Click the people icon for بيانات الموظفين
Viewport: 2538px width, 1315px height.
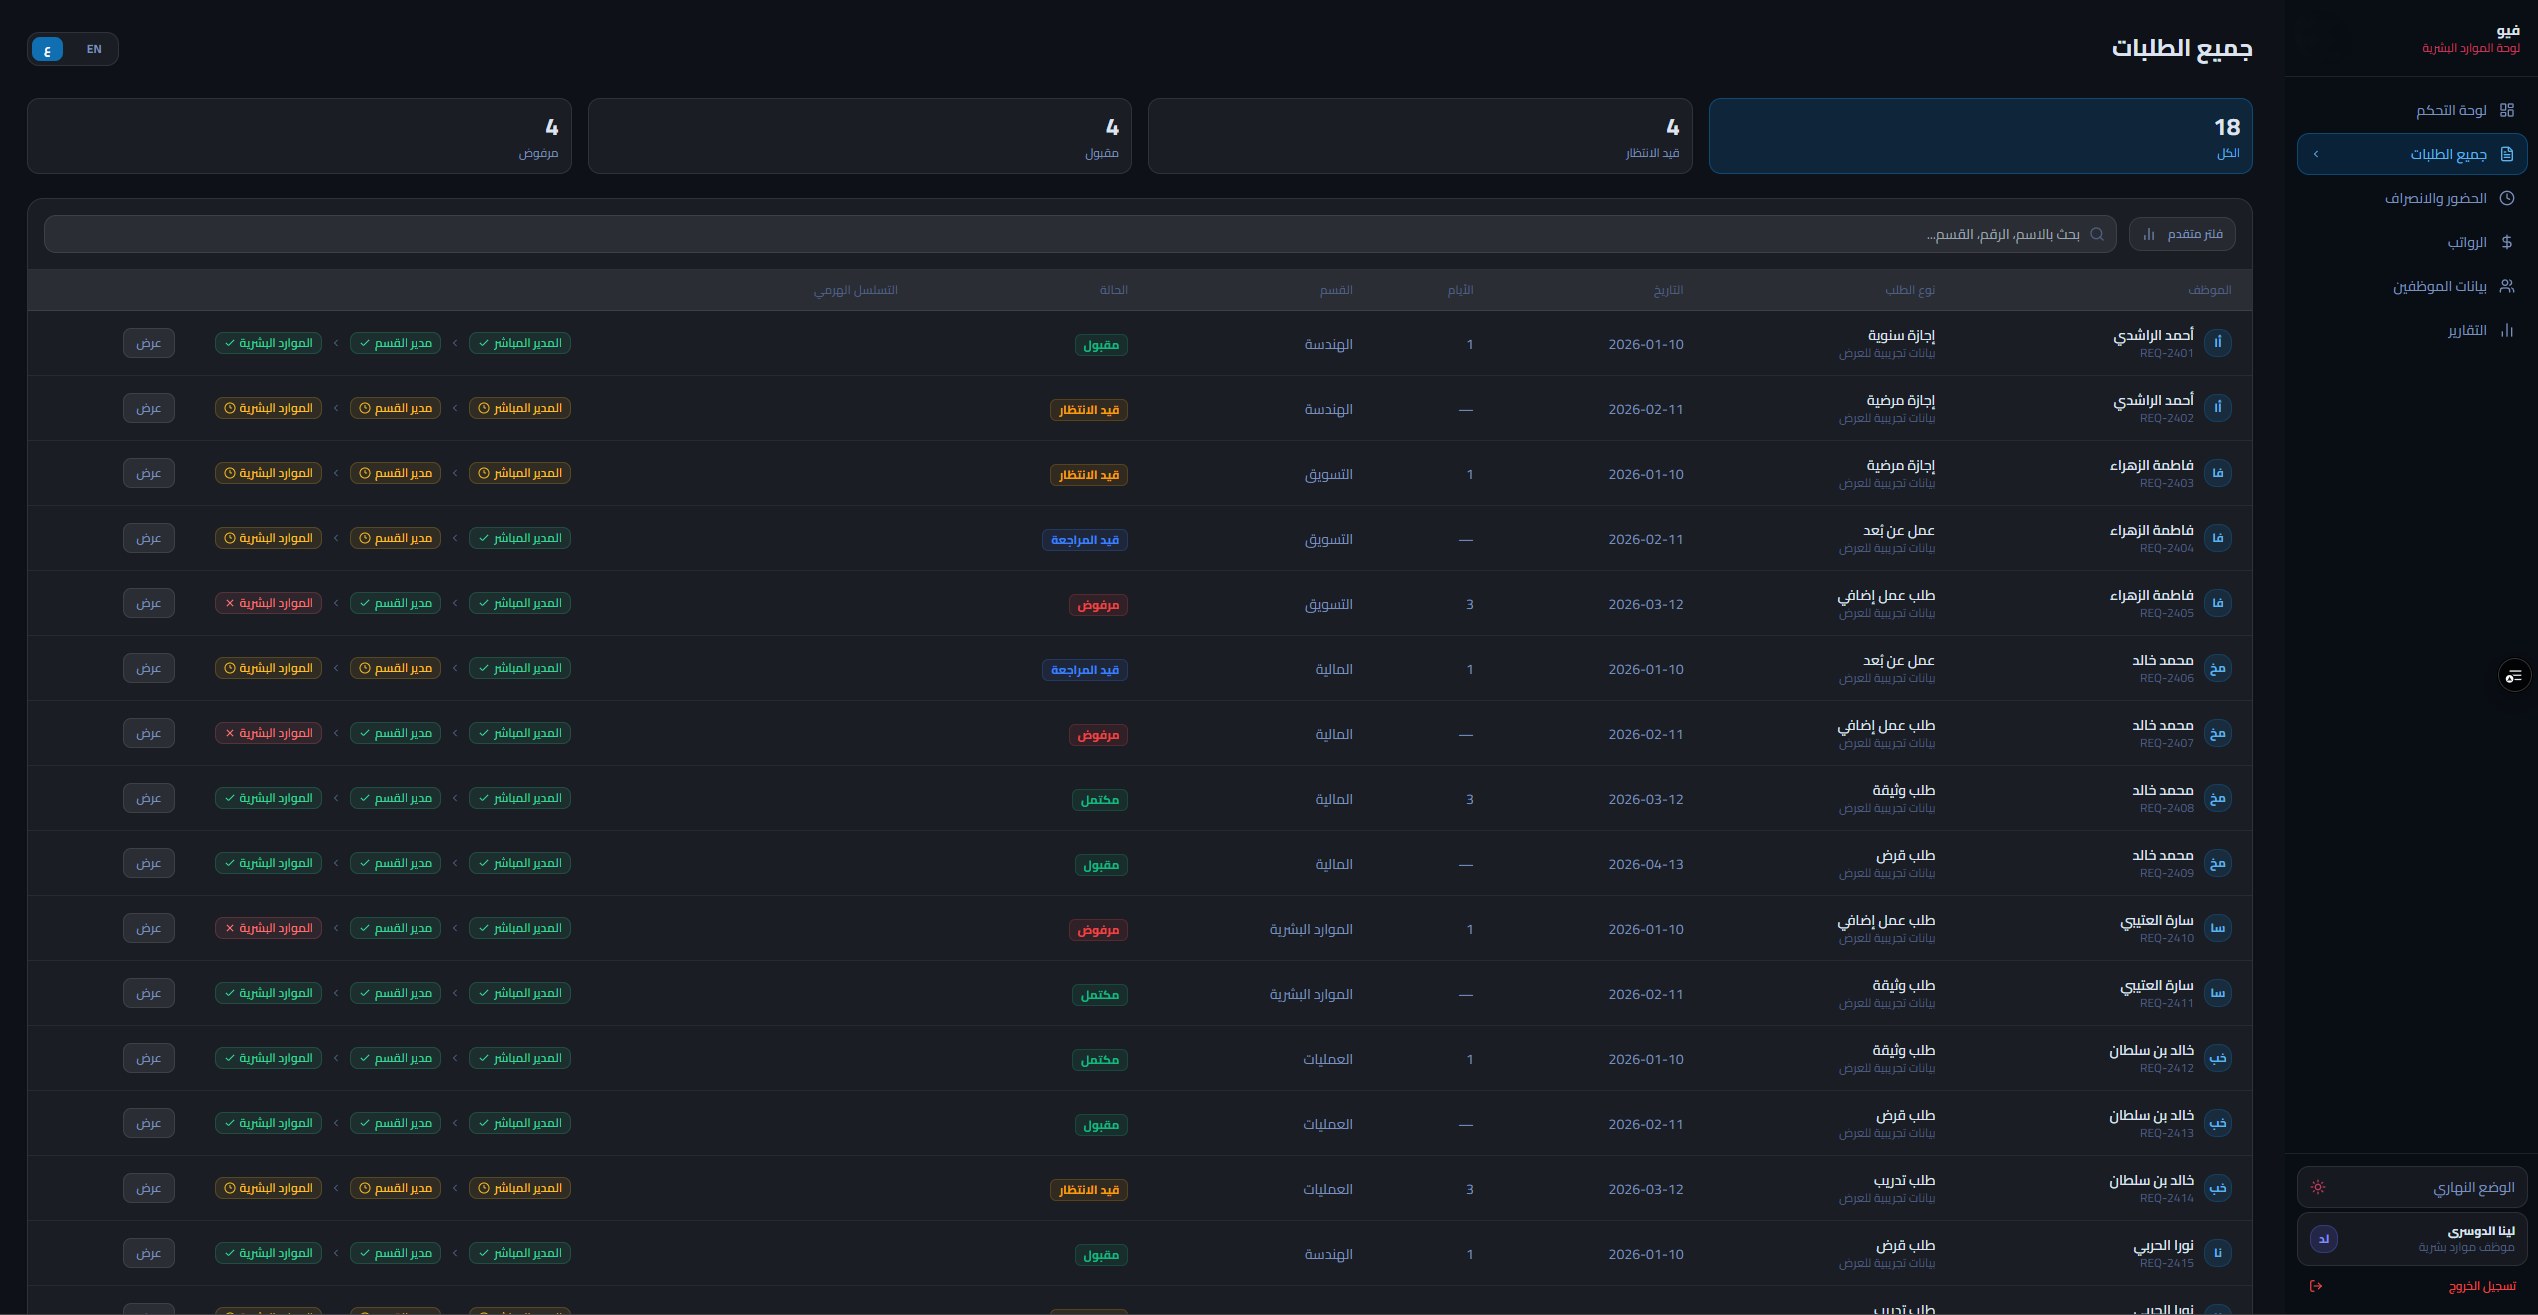[x=2506, y=286]
